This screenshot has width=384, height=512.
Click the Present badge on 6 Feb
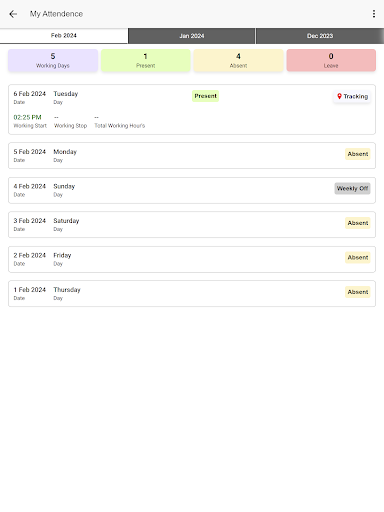click(x=205, y=96)
